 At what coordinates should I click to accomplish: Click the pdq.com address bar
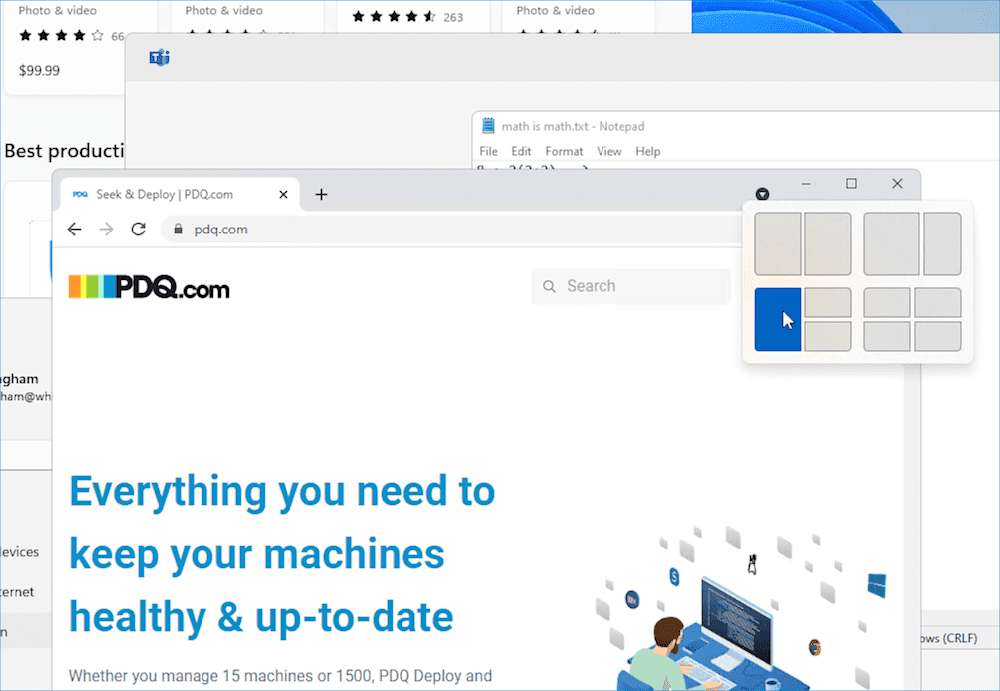click(450, 229)
